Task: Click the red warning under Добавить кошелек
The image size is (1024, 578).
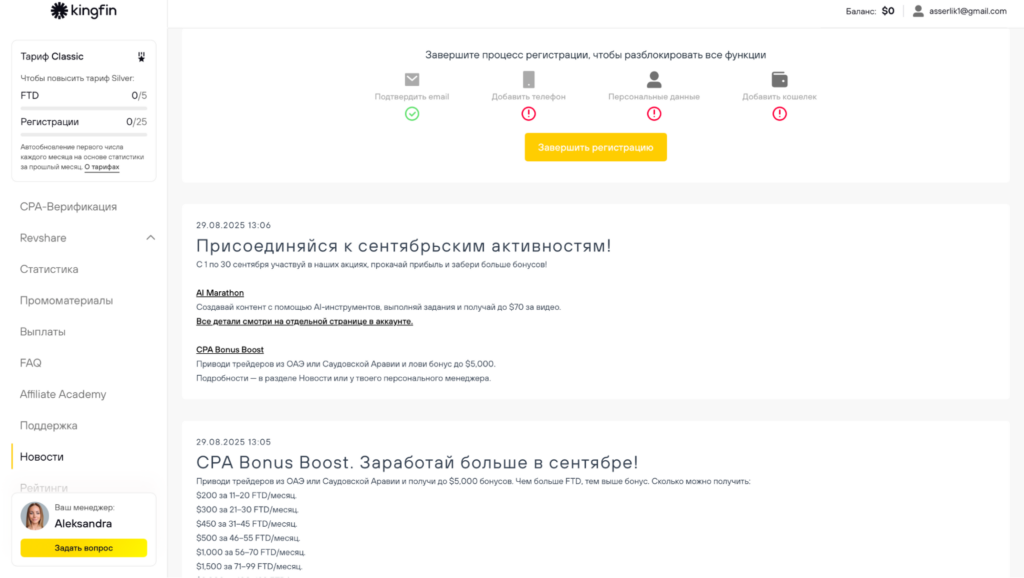Action: 779,114
